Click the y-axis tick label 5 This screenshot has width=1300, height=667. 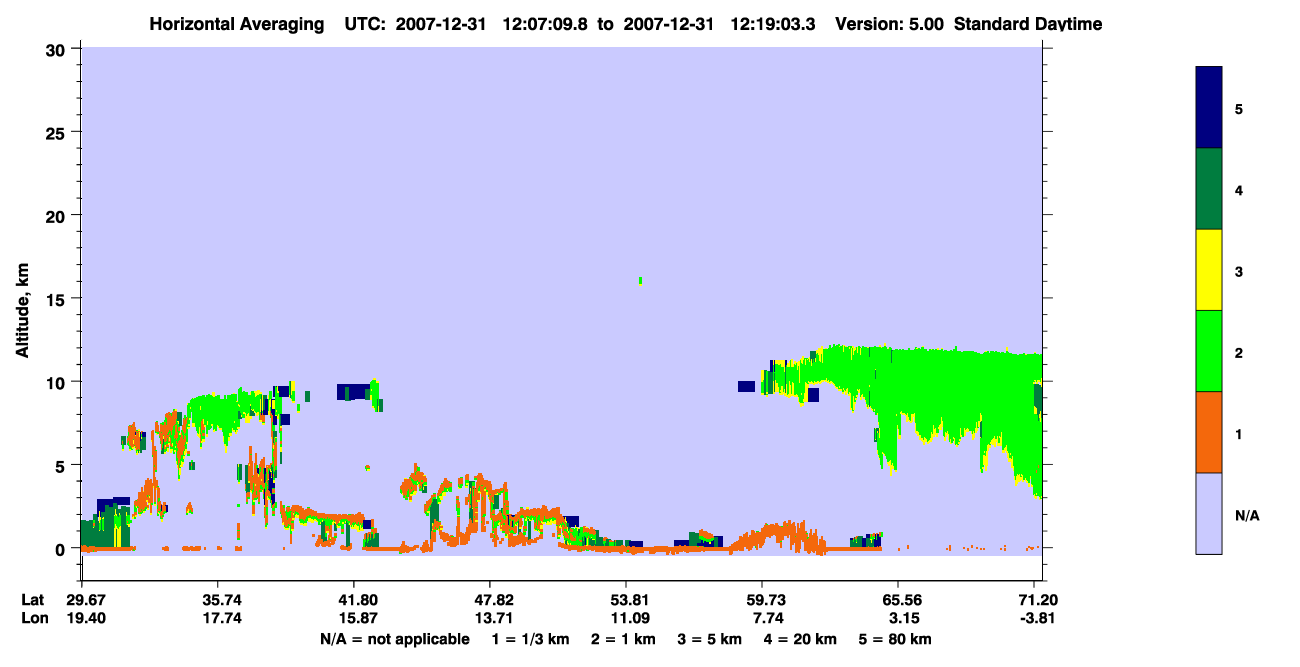click(63, 465)
